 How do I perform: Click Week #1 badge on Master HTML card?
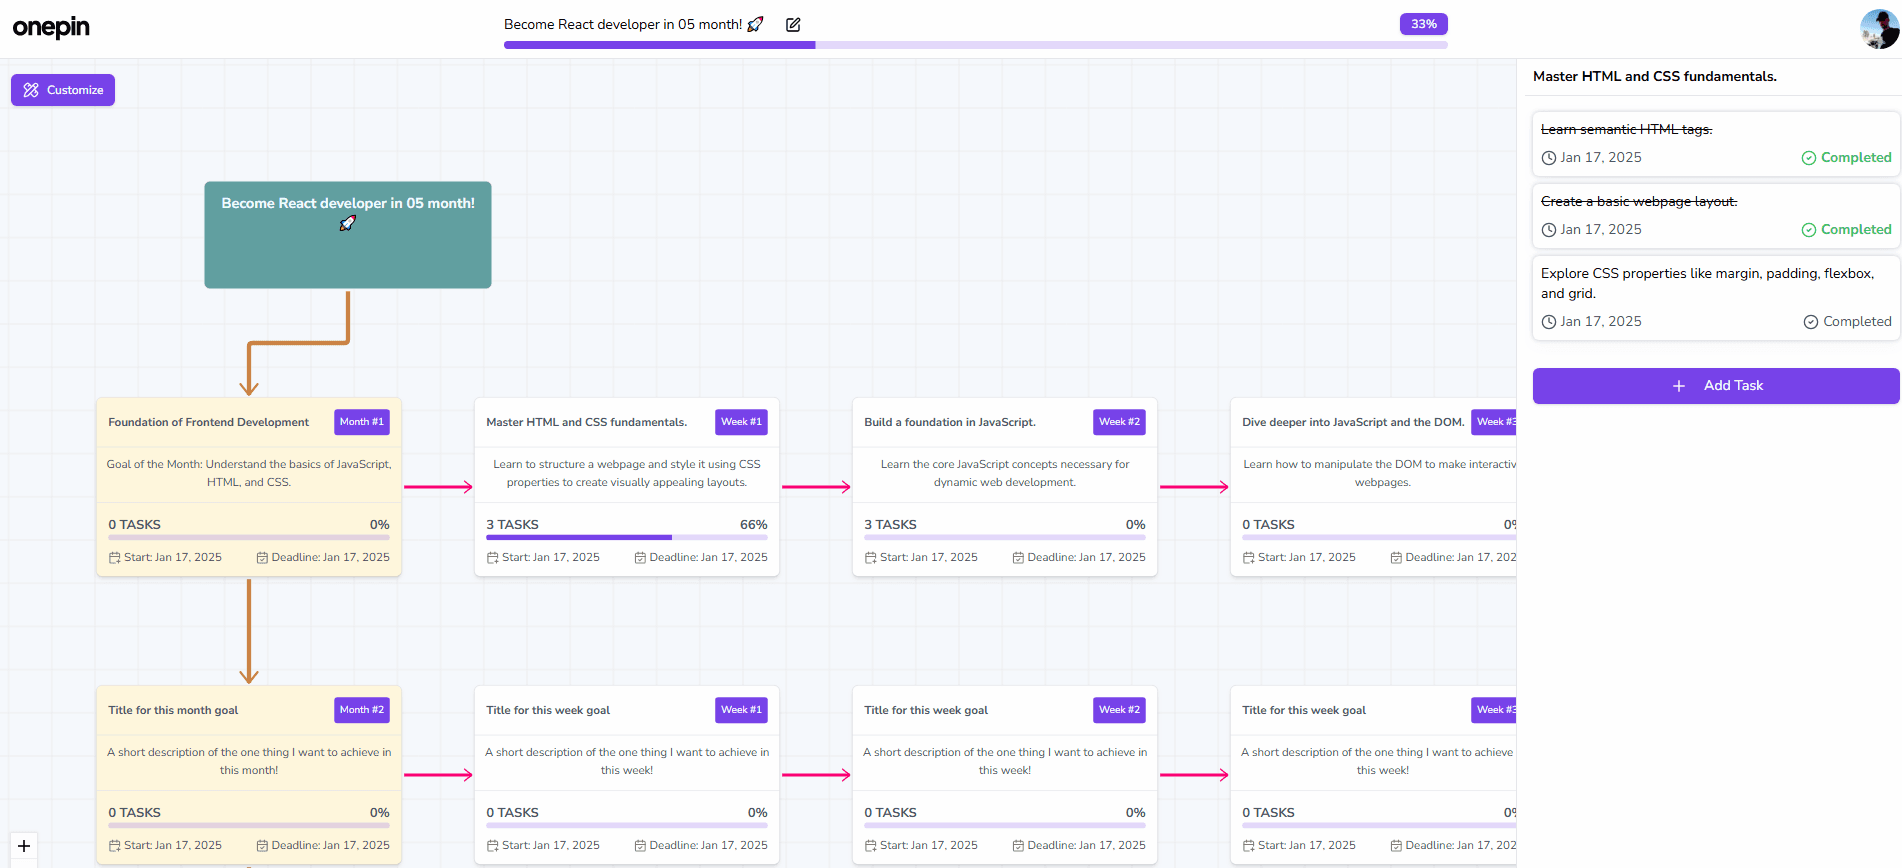741,422
